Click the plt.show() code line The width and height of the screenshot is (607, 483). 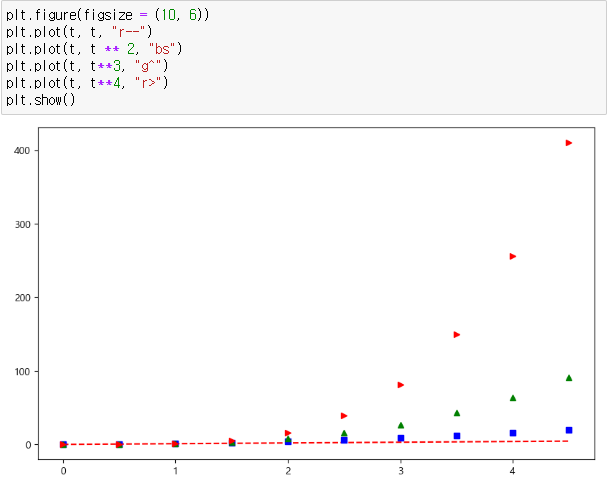point(41,100)
